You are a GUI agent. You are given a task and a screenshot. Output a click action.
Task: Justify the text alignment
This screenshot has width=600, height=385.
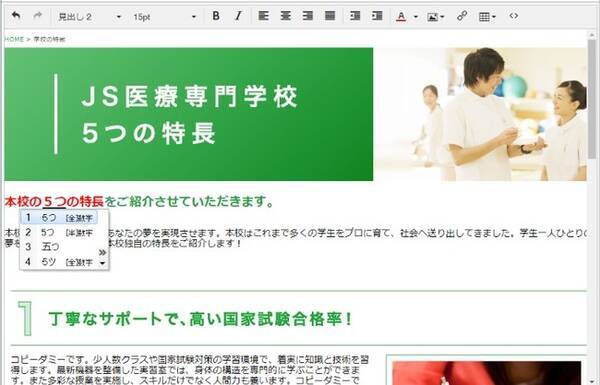tap(330, 16)
